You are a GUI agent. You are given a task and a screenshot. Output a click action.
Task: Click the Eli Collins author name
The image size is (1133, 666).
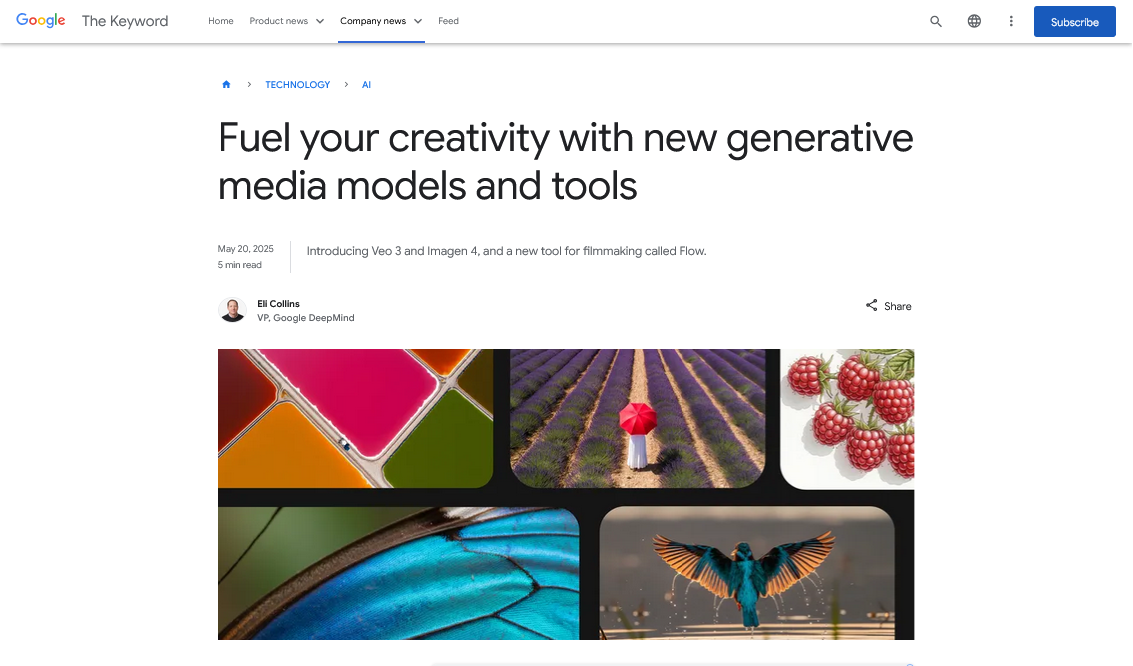point(278,303)
